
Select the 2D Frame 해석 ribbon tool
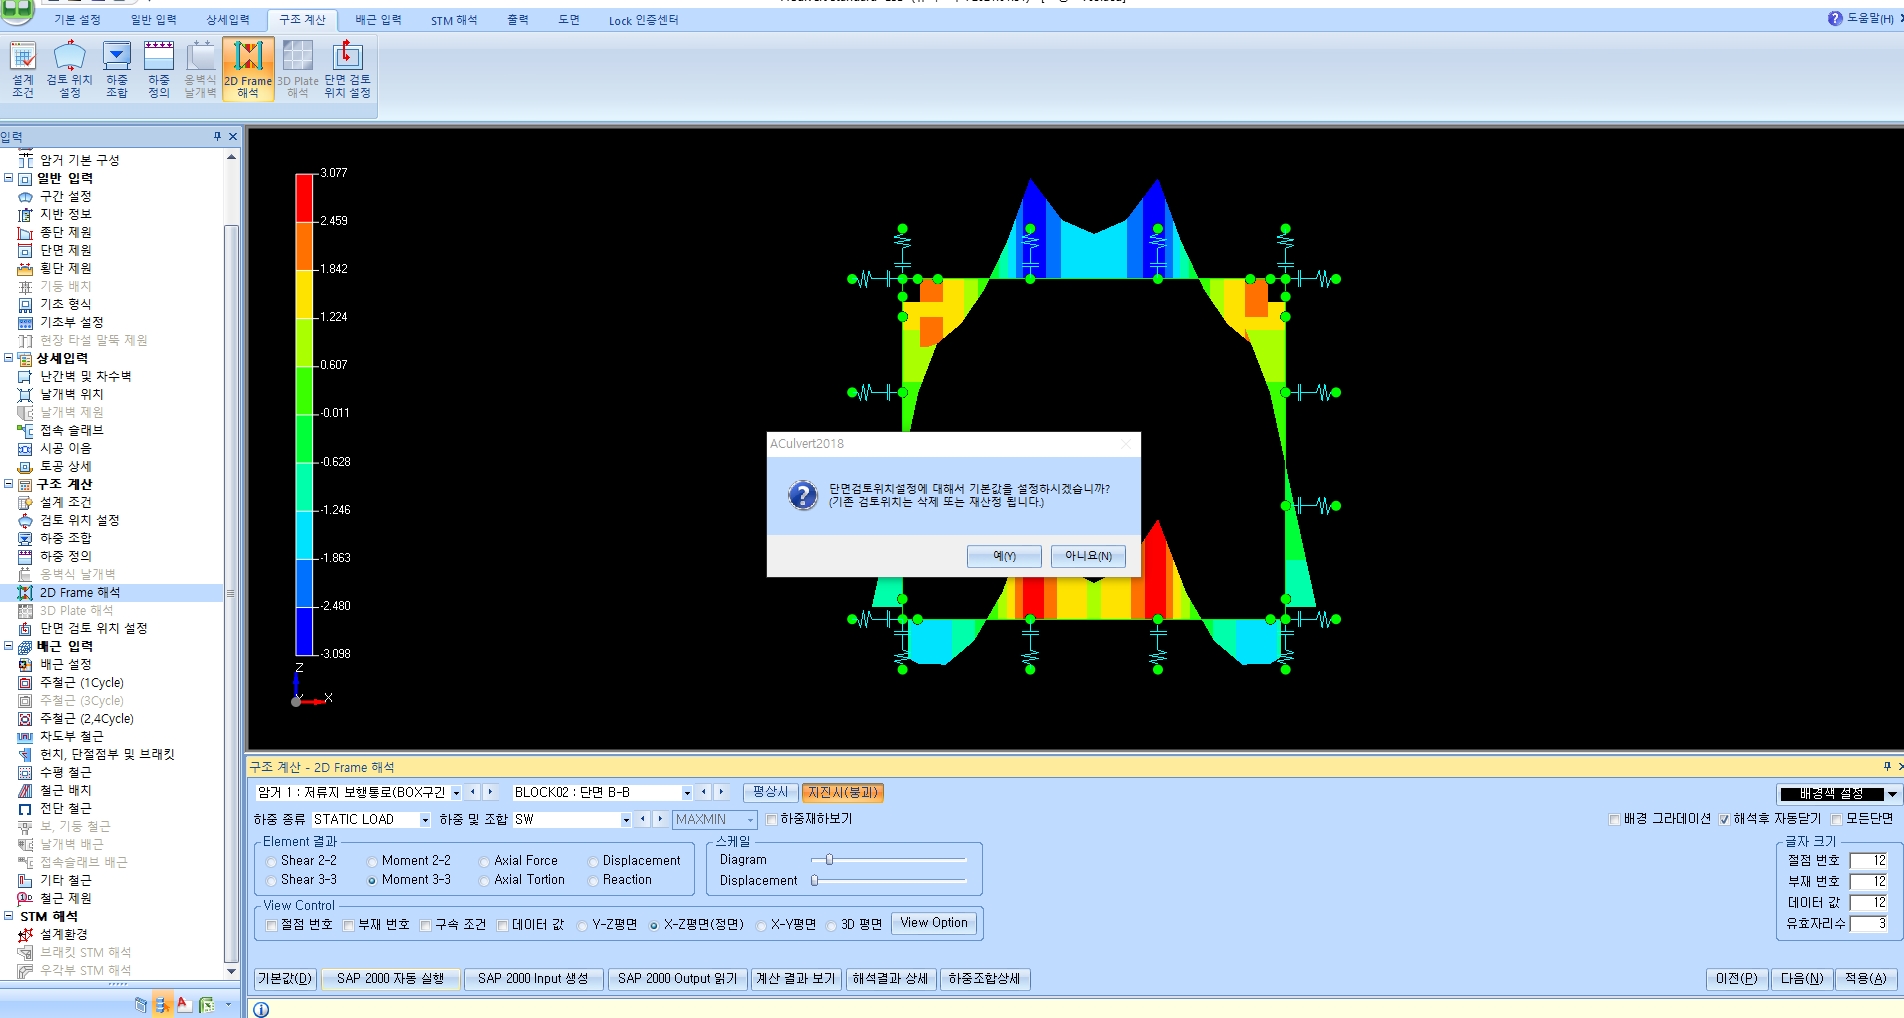[x=248, y=68]
